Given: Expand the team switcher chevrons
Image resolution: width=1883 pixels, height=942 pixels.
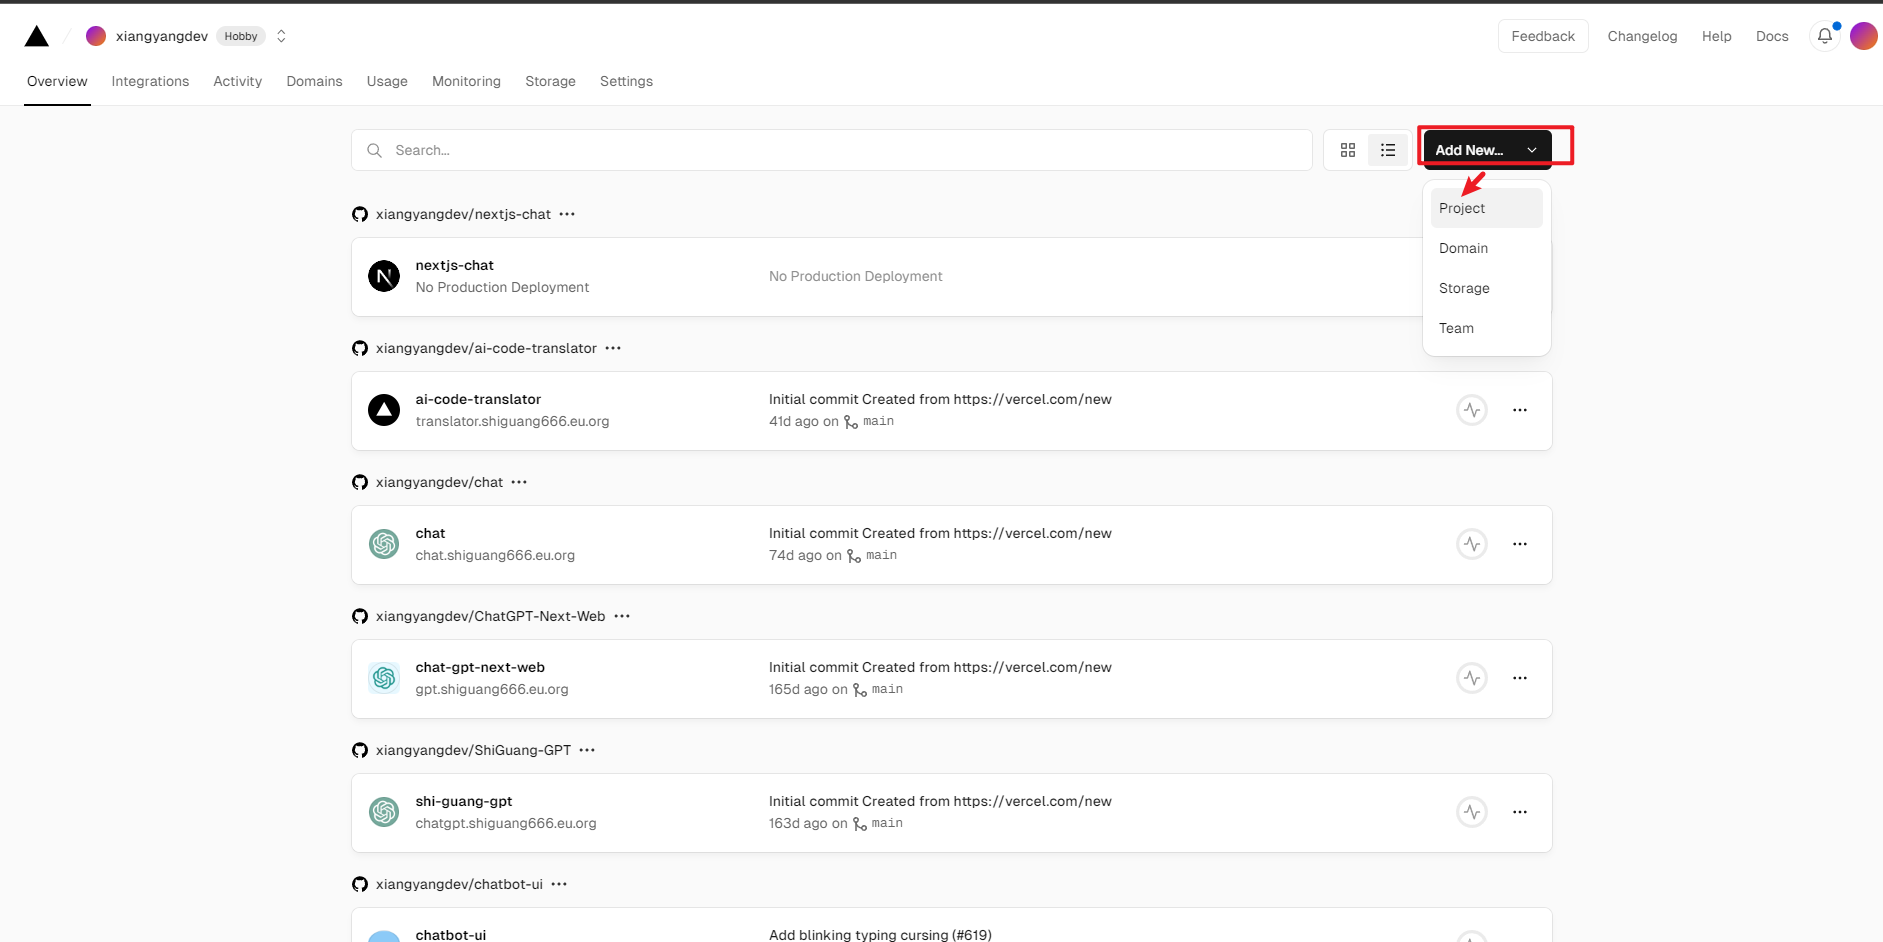Looking at the screenshot, I should point(281,36).
